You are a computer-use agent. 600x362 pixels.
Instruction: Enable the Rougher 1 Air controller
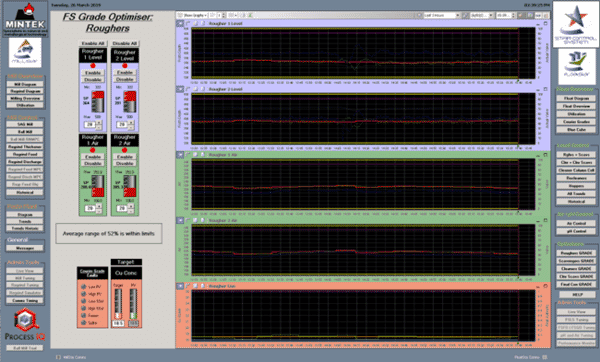pos(93,157)
